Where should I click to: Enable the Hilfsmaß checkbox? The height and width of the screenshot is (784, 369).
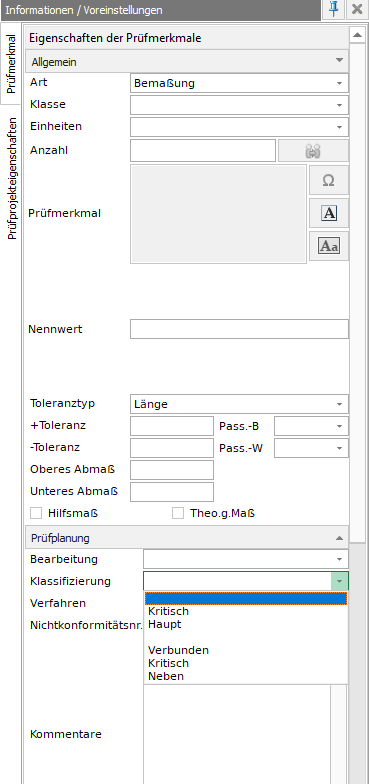click(36, 513)
